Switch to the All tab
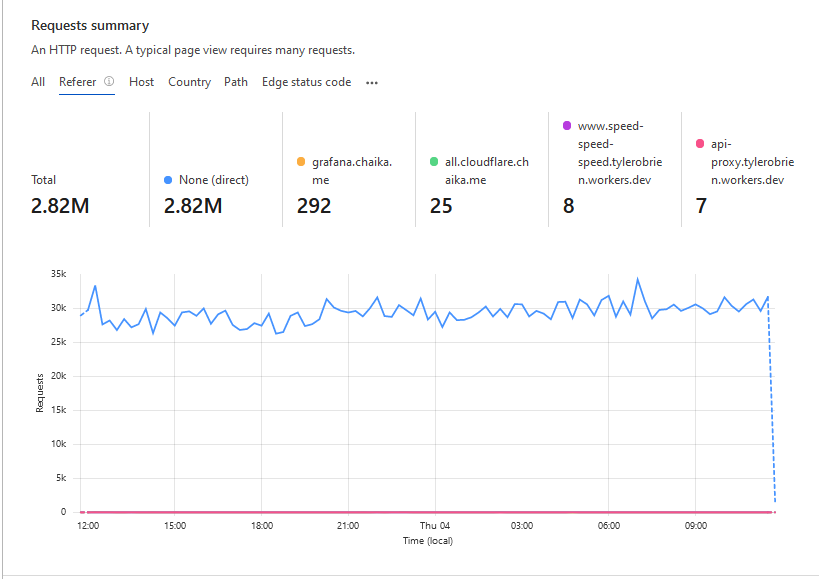819x579 pixels. [x=38, y=82]
